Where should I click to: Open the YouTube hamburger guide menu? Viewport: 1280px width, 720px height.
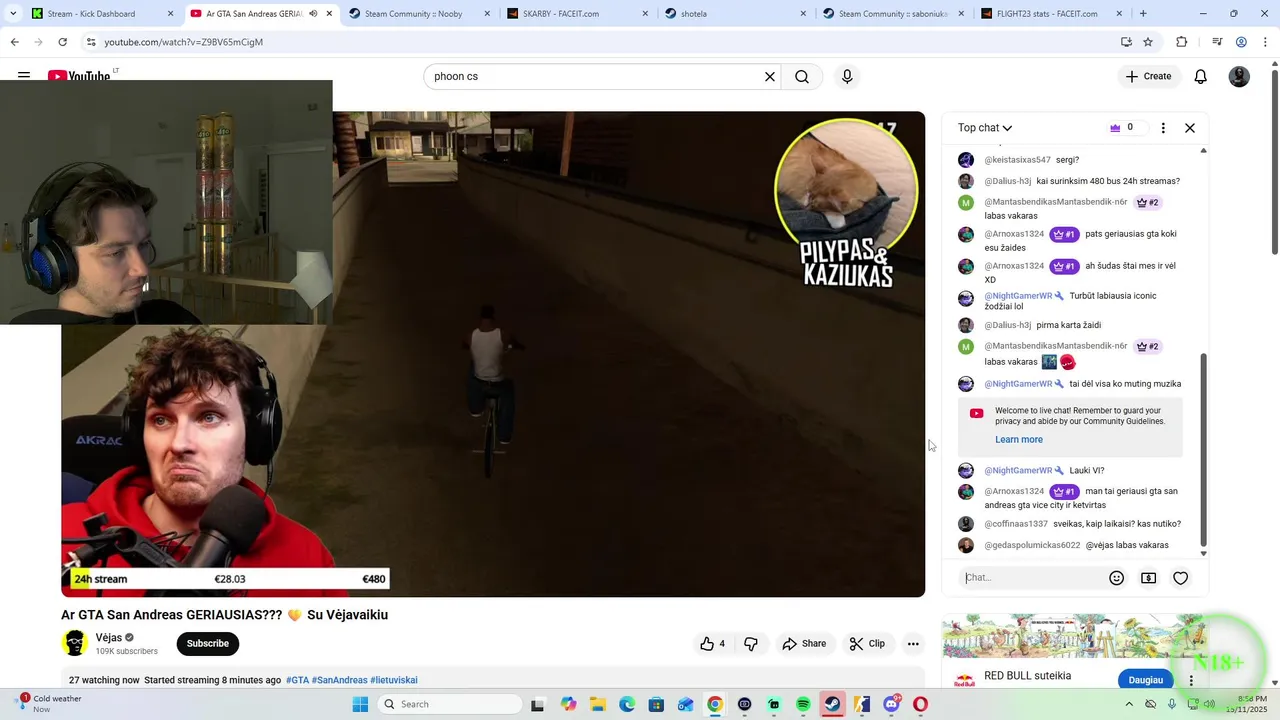pos(23,76)
